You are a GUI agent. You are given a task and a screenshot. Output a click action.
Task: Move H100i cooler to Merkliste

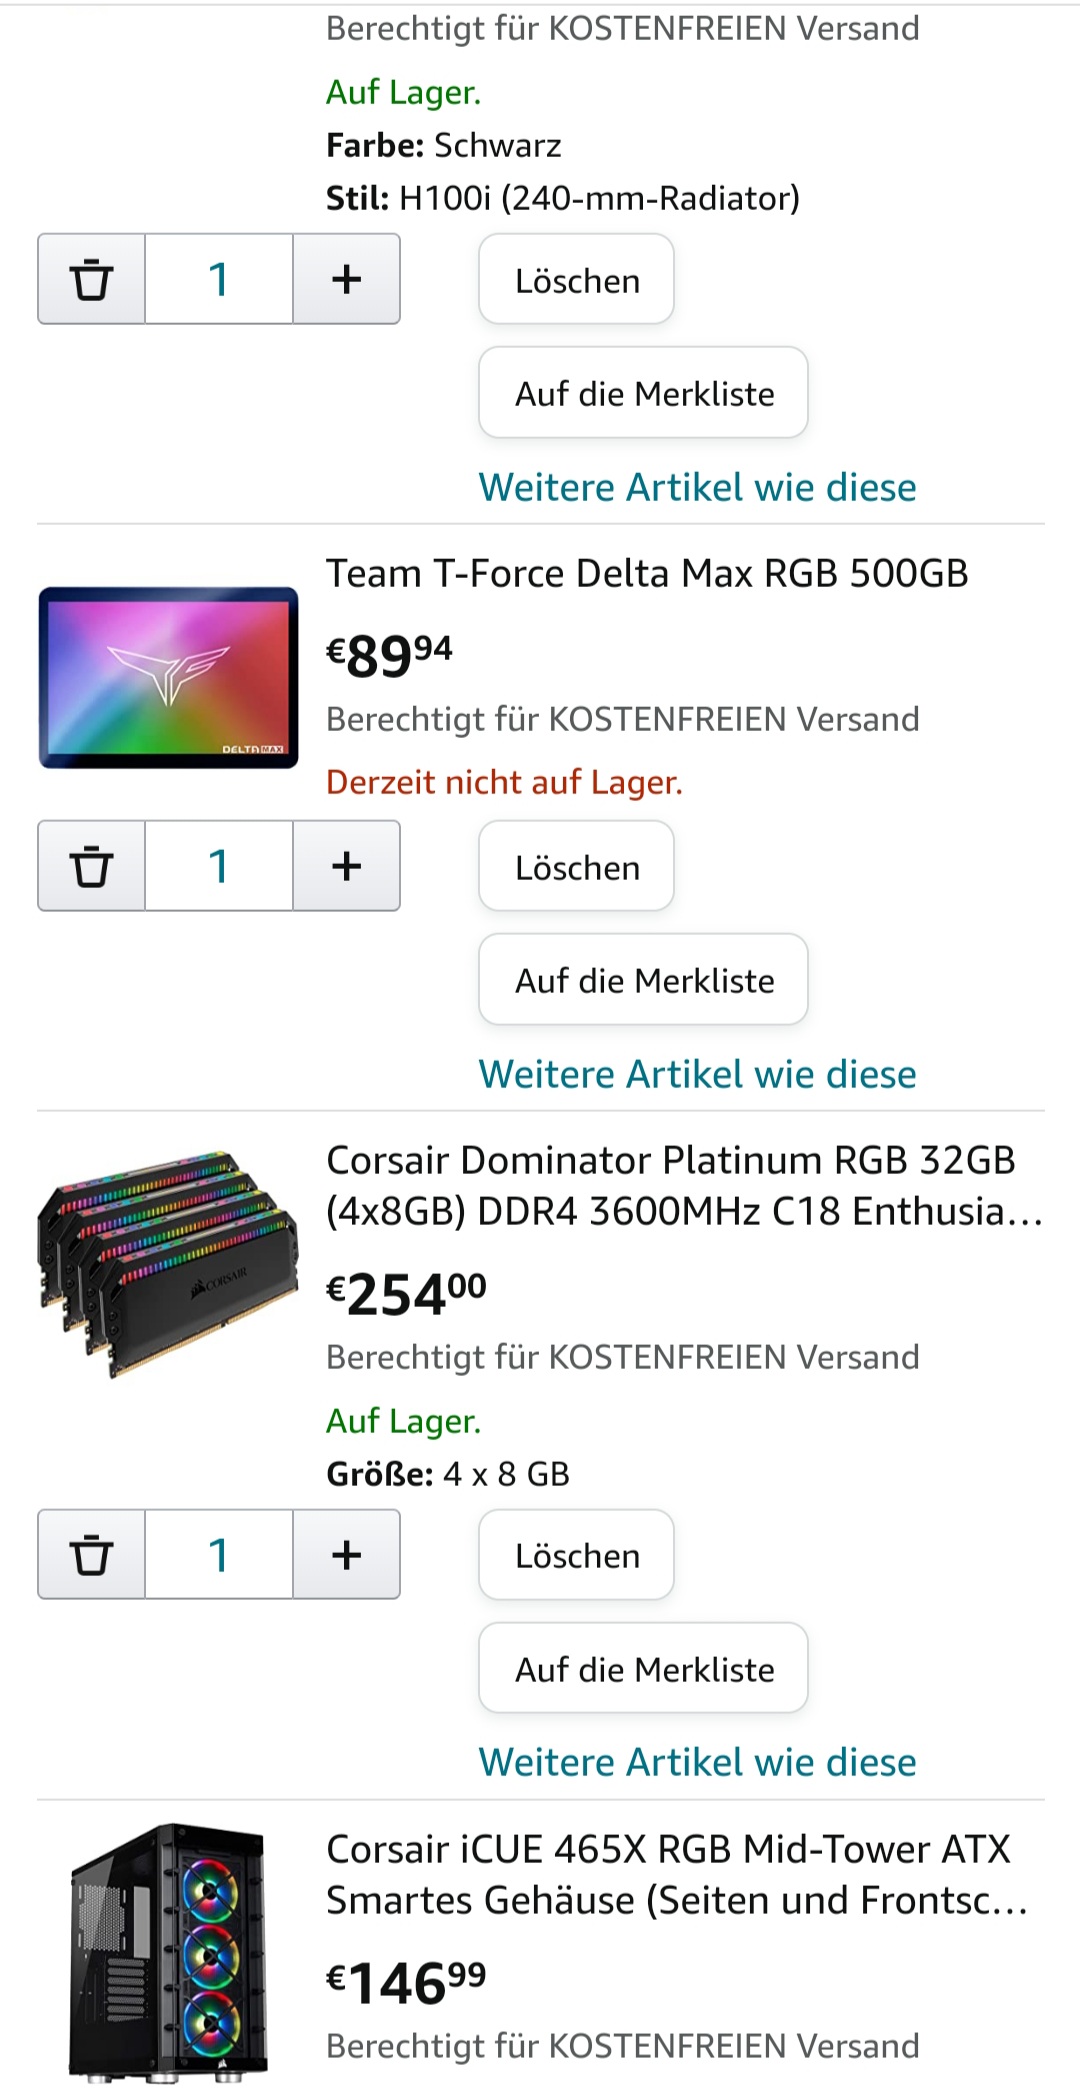643,393
